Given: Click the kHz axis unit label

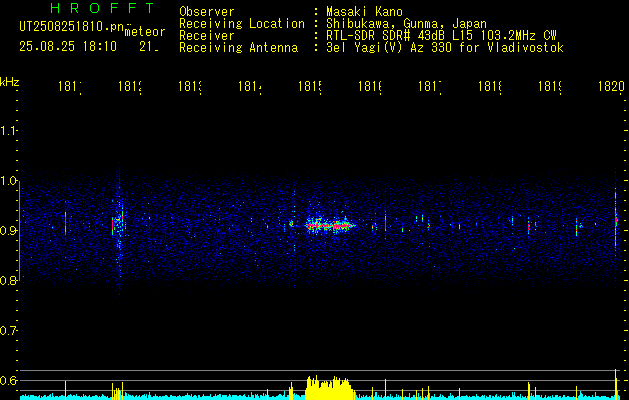Looking at the screenshot, I should (x=10, y=82).
